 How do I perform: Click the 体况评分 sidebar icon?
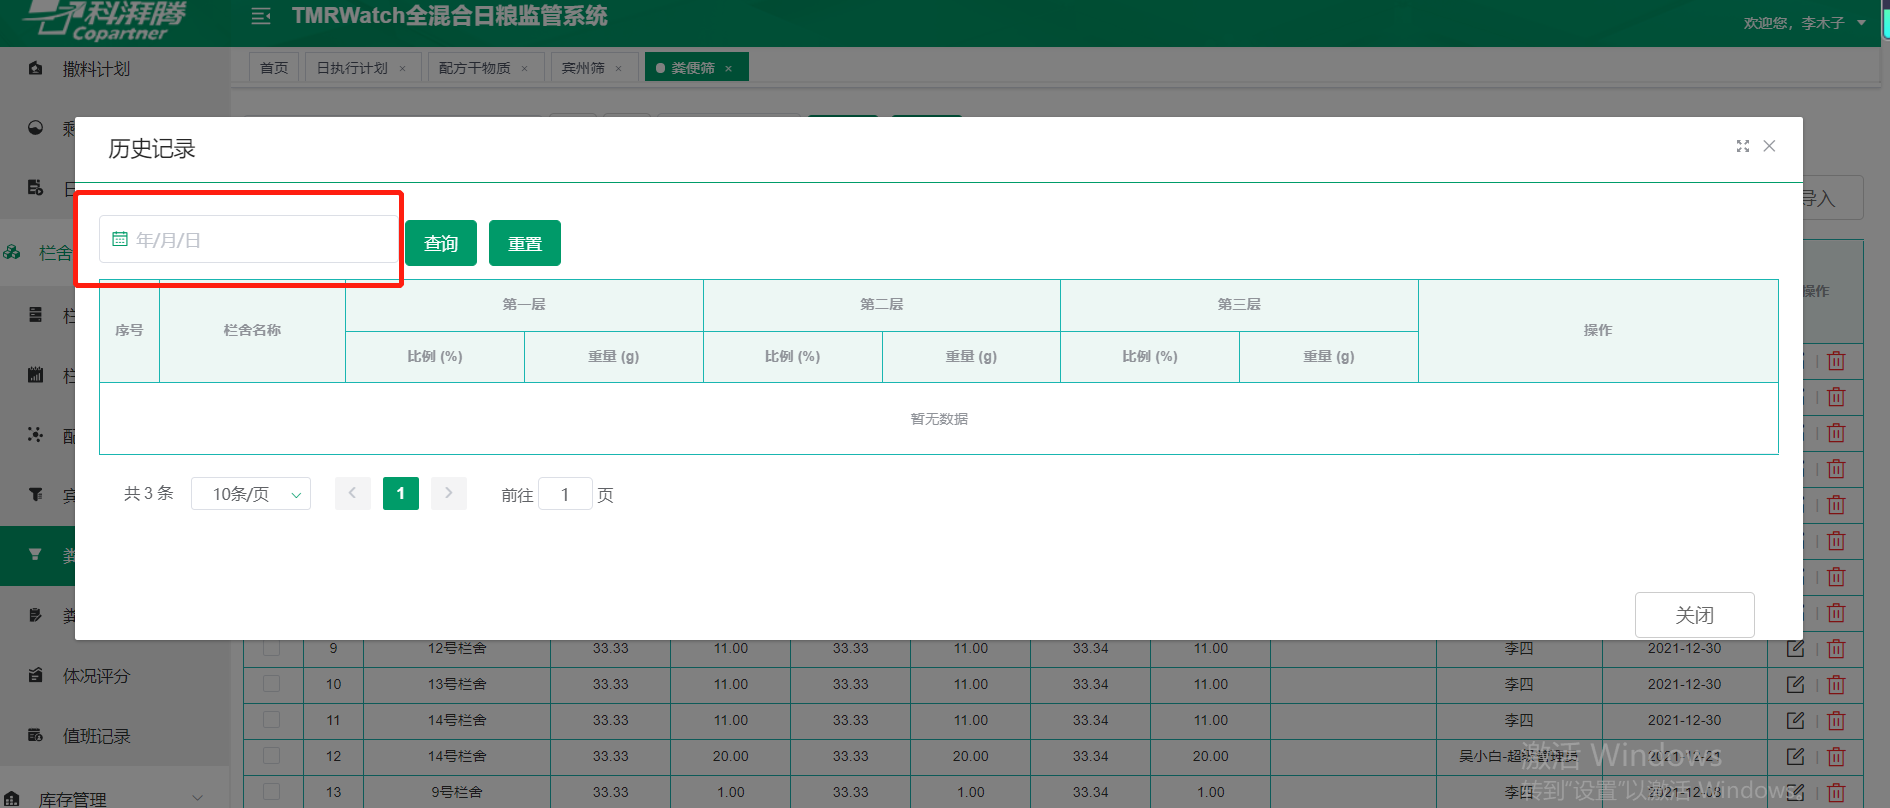click(x=36, y=675)
